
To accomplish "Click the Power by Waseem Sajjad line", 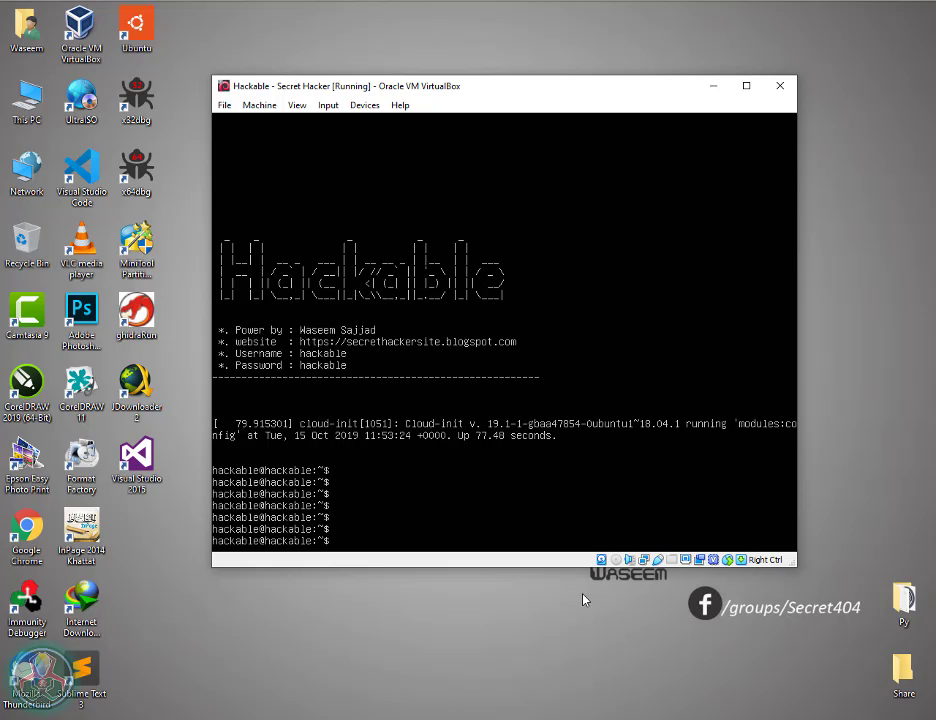I will [297, 330].
